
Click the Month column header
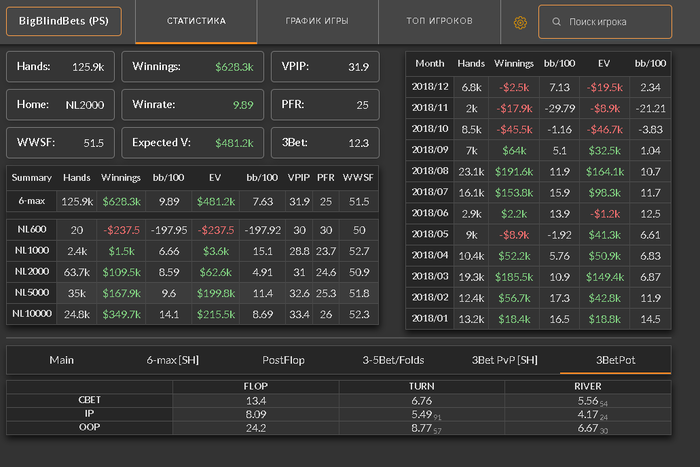tap(429, 63)
